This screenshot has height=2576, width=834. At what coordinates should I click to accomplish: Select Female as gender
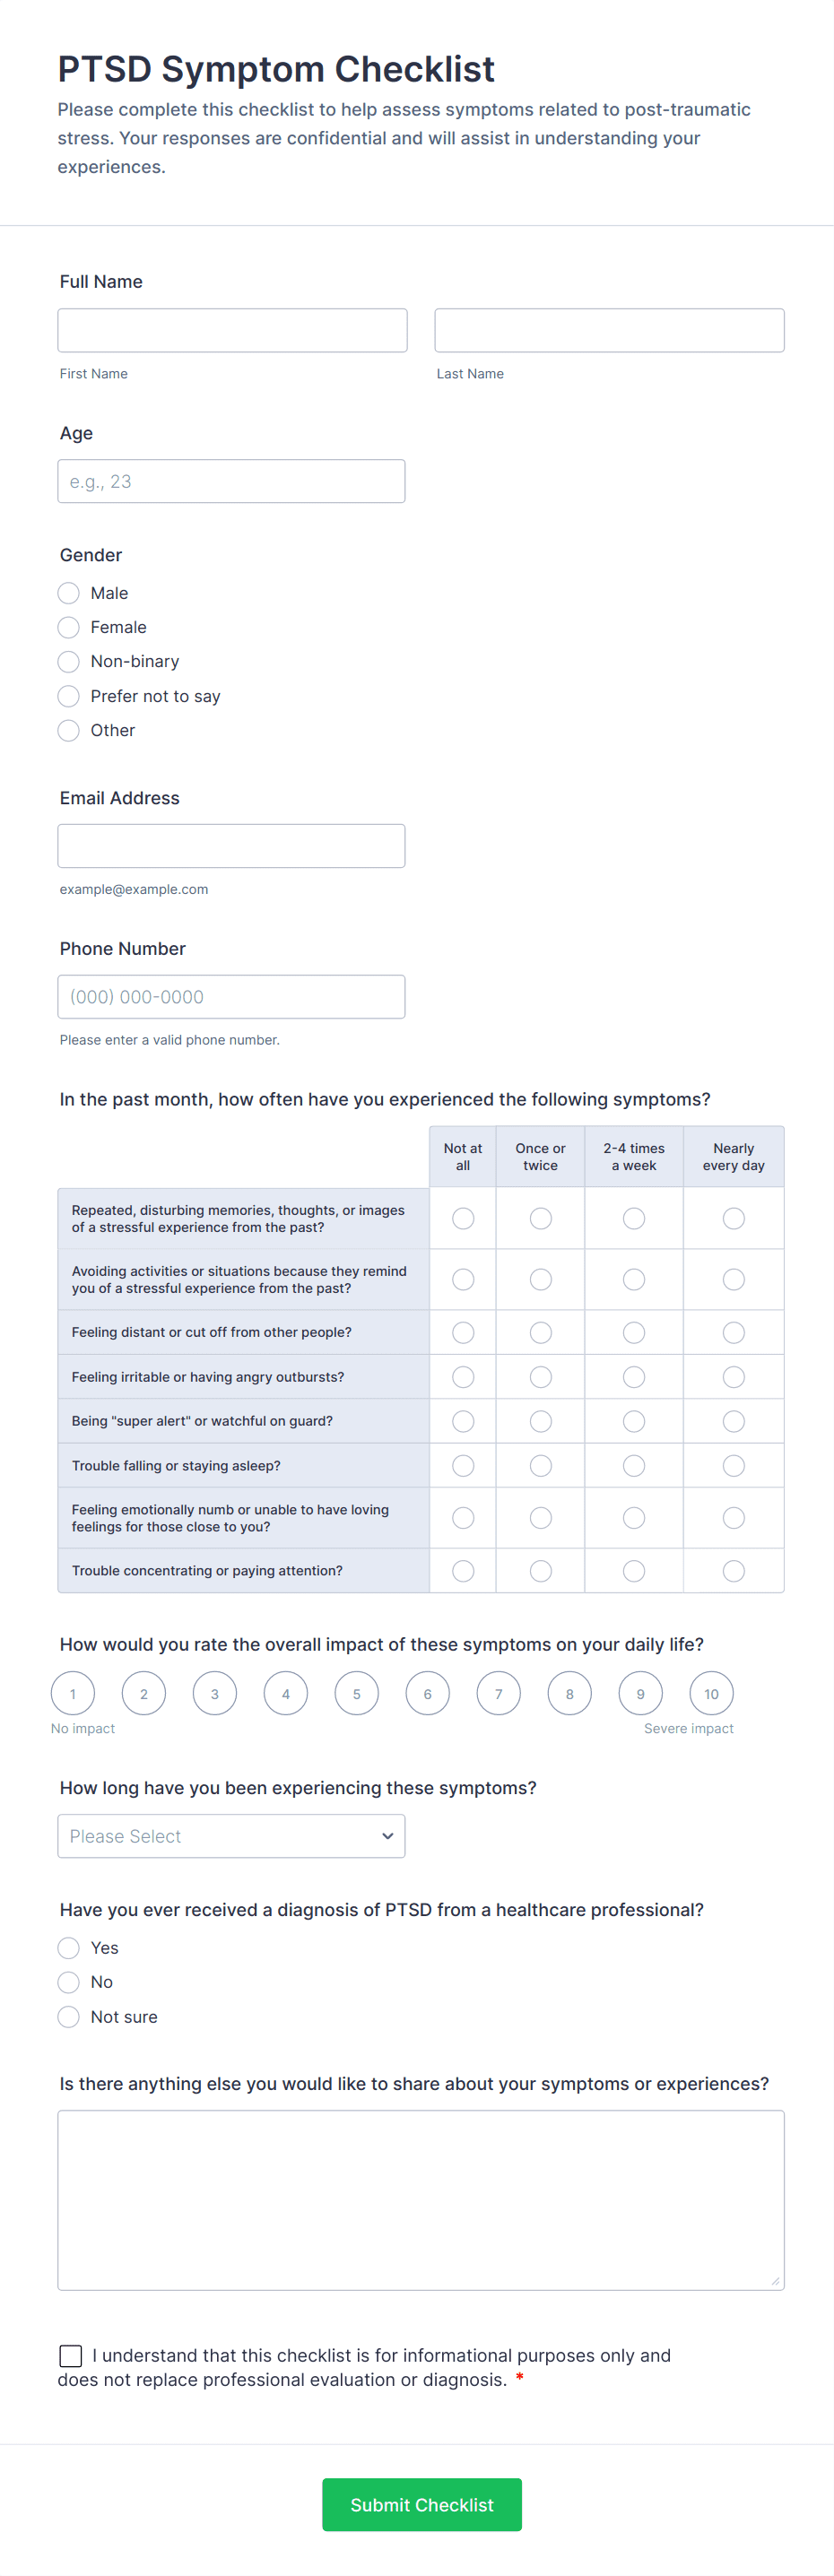point(68,627)
